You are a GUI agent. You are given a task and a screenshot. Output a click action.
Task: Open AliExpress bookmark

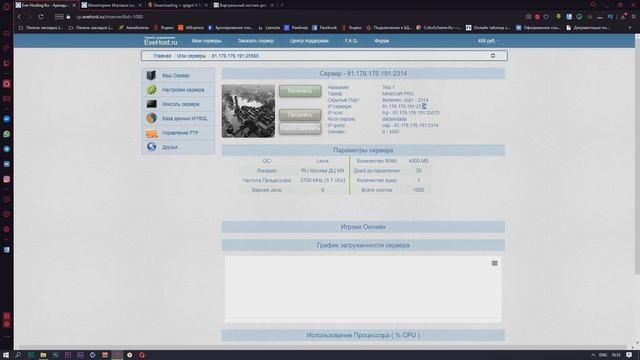(191, 28)
